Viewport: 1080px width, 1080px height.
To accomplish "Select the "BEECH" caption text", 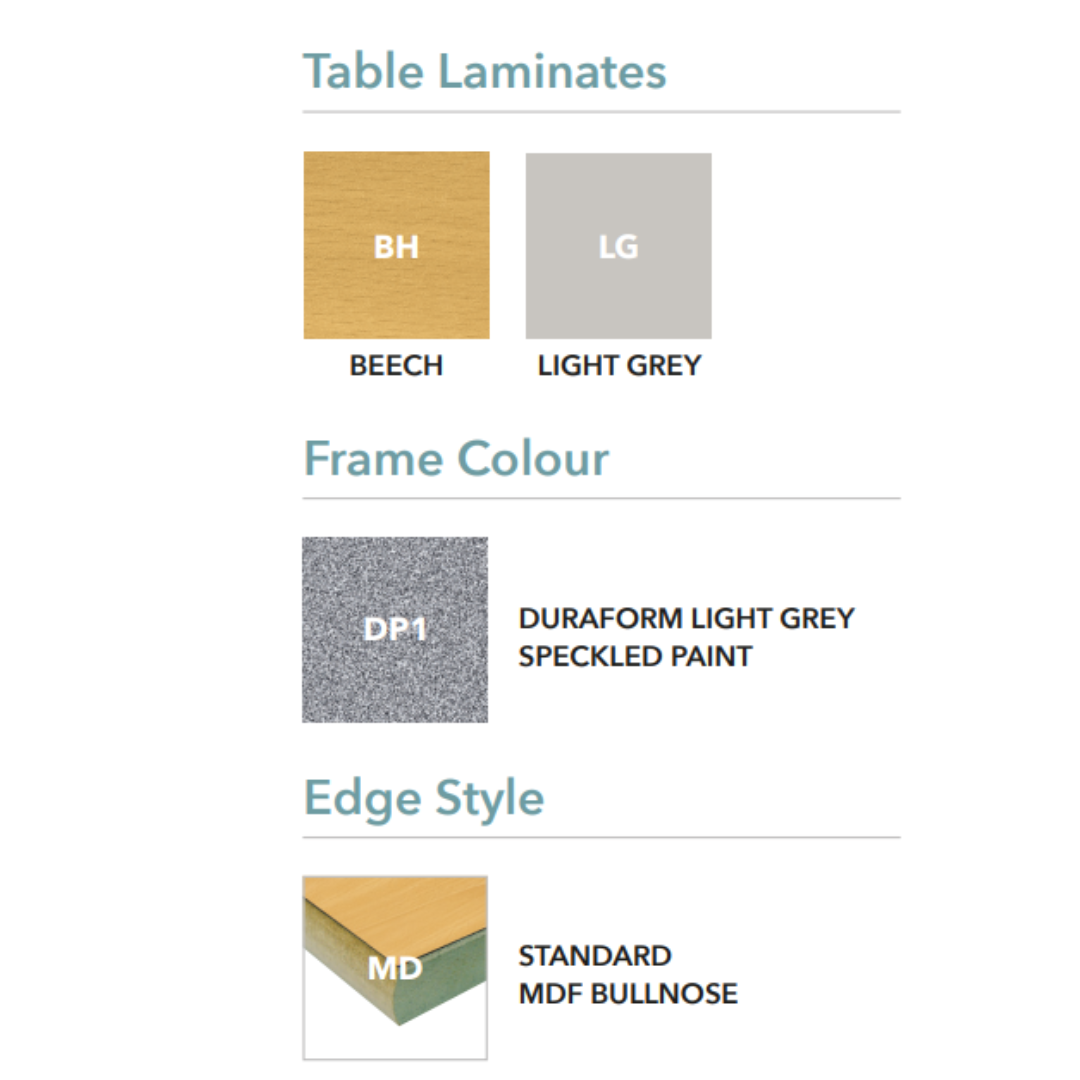I will click(x=396, y=366).
